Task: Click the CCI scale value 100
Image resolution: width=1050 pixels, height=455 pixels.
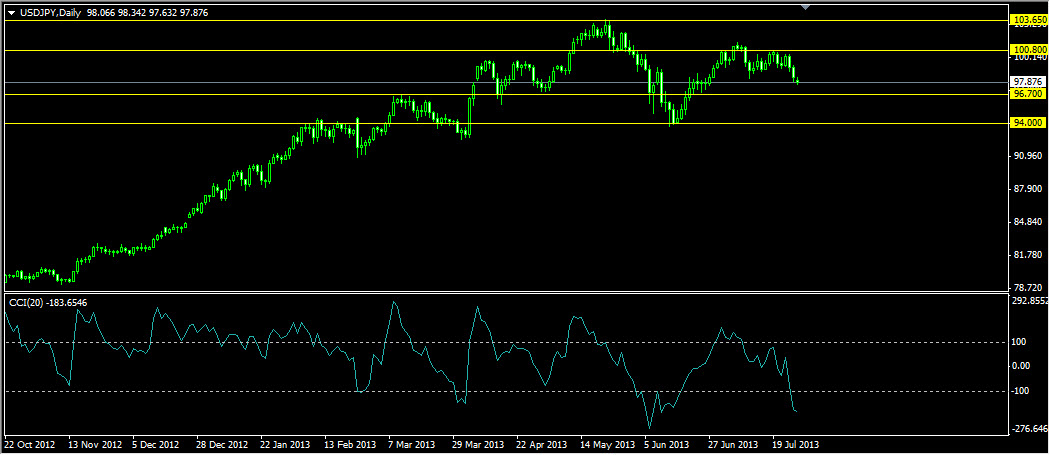Action: point(1021,342)
